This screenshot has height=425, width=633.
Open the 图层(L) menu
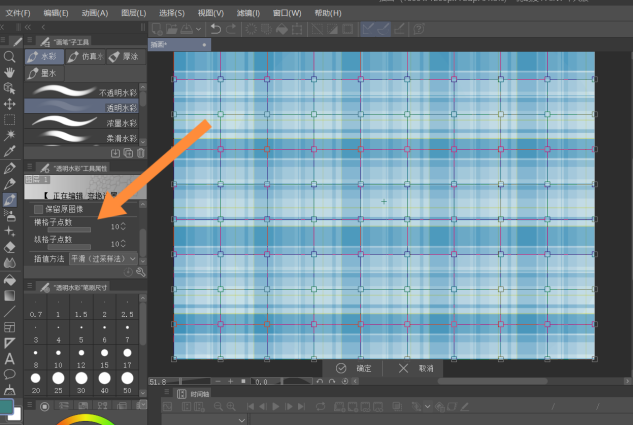(x=132, y=13)
